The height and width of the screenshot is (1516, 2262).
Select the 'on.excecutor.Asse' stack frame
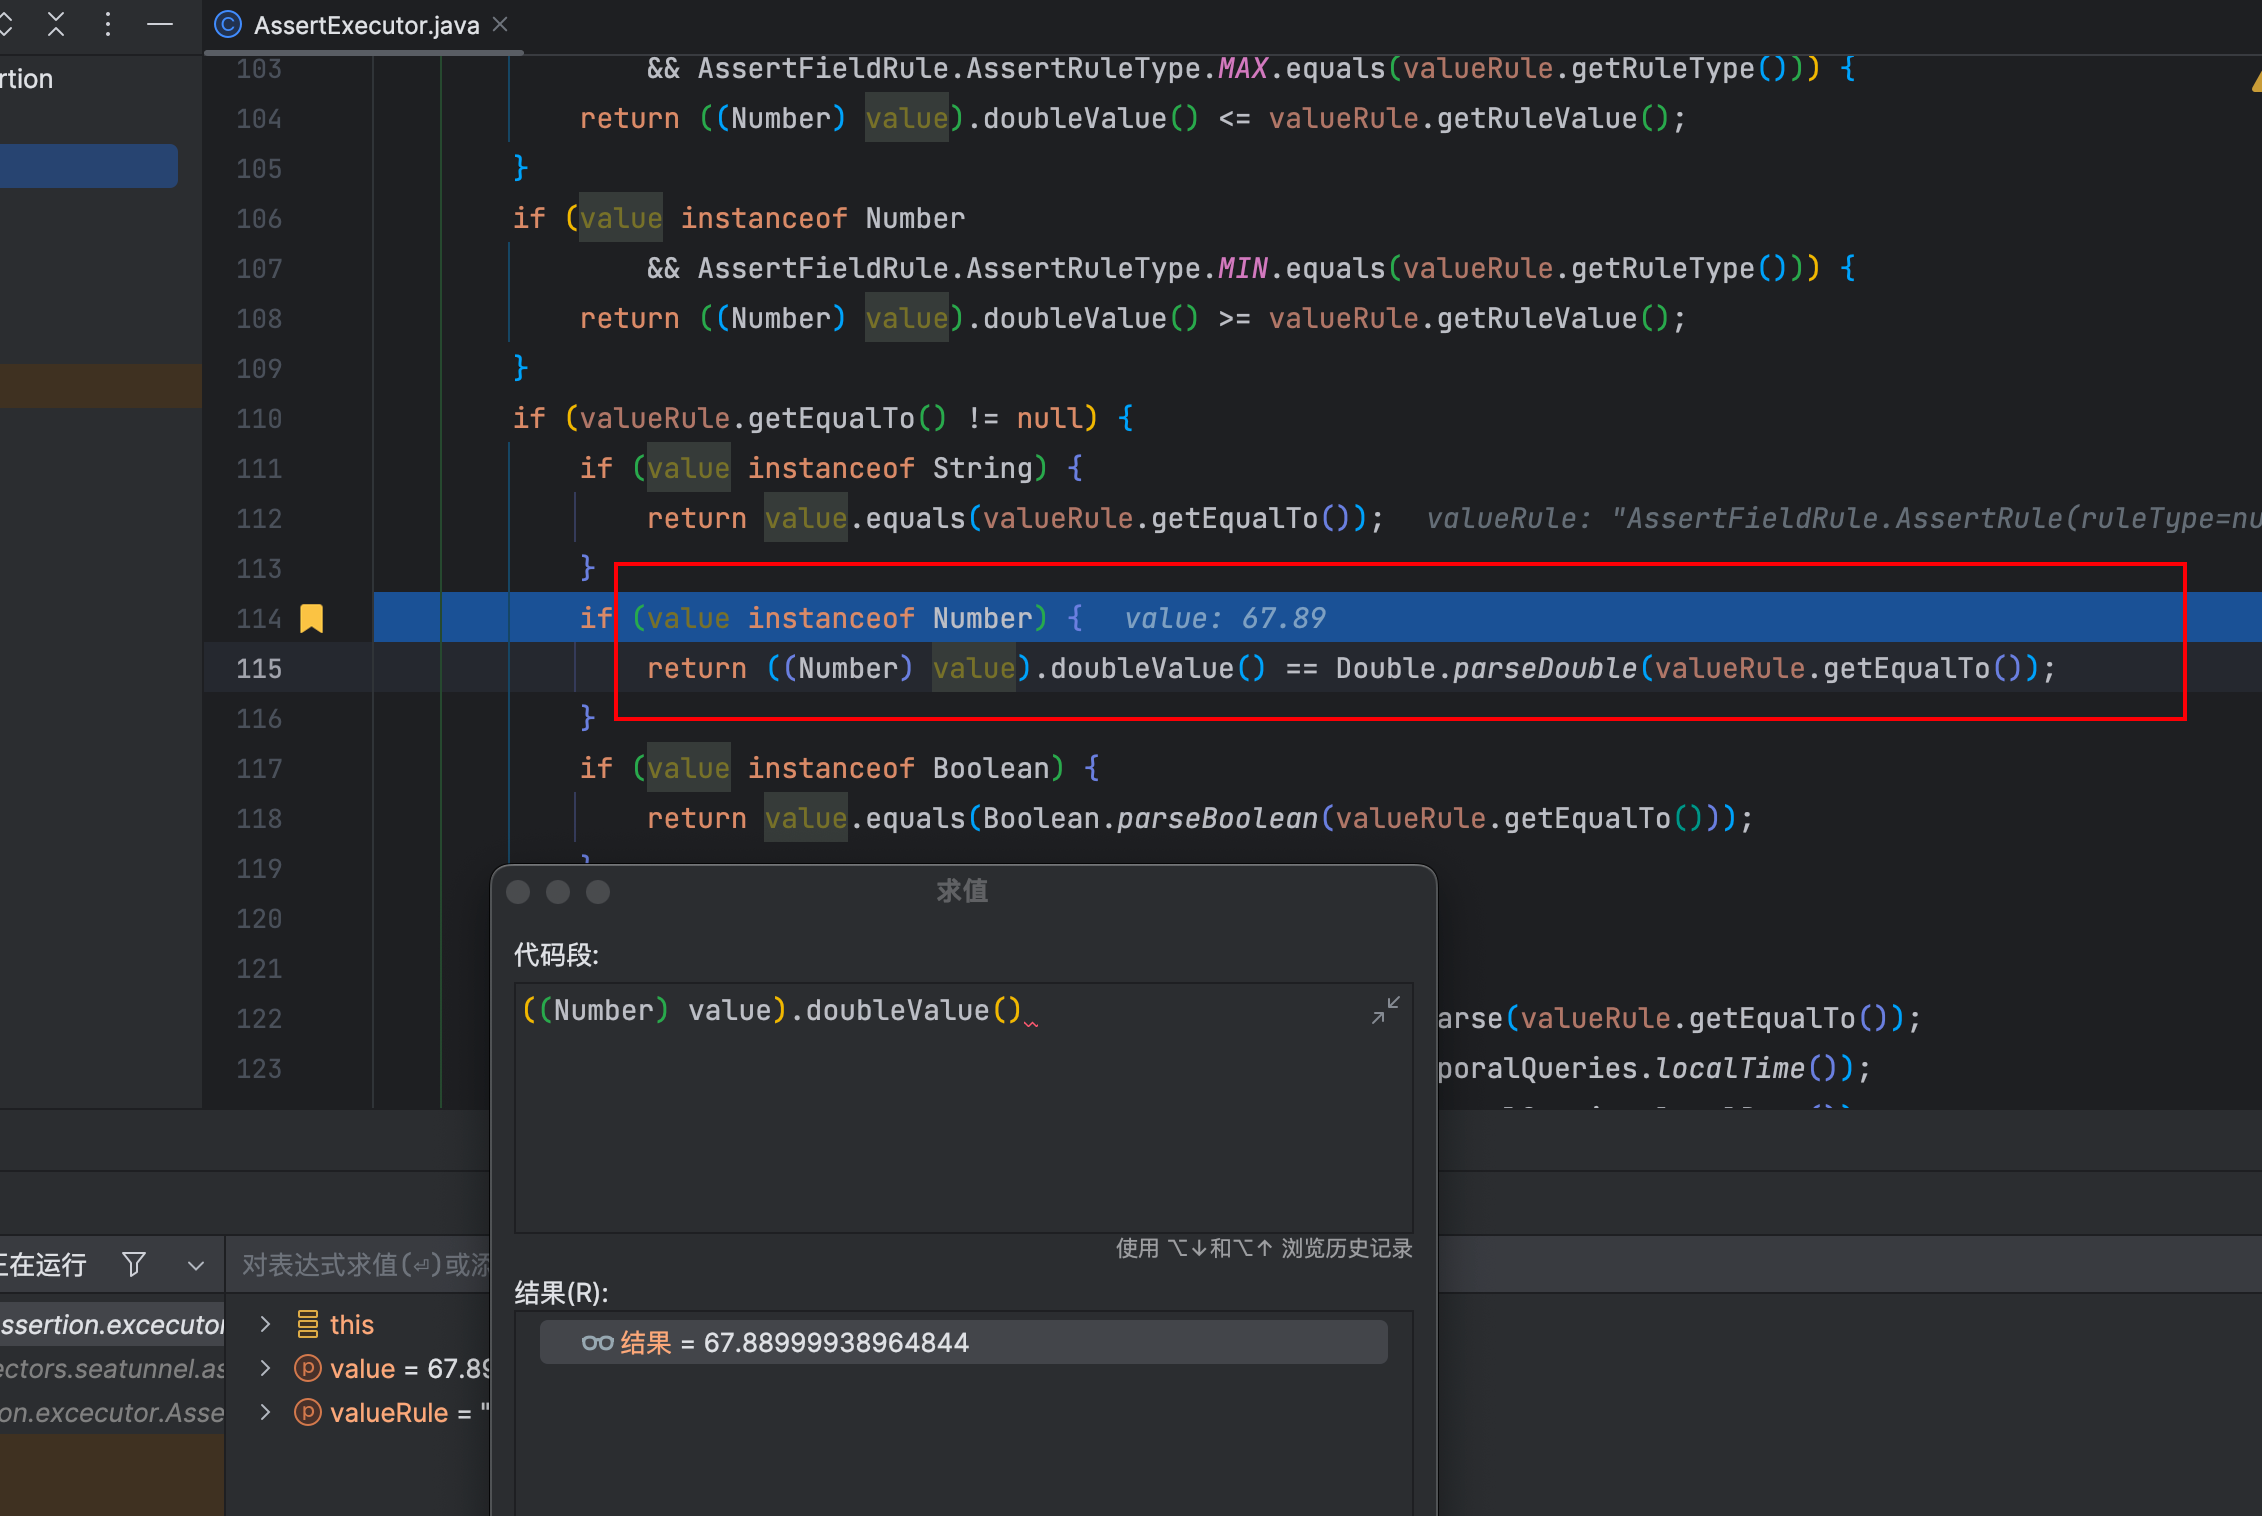[112, 1412]
